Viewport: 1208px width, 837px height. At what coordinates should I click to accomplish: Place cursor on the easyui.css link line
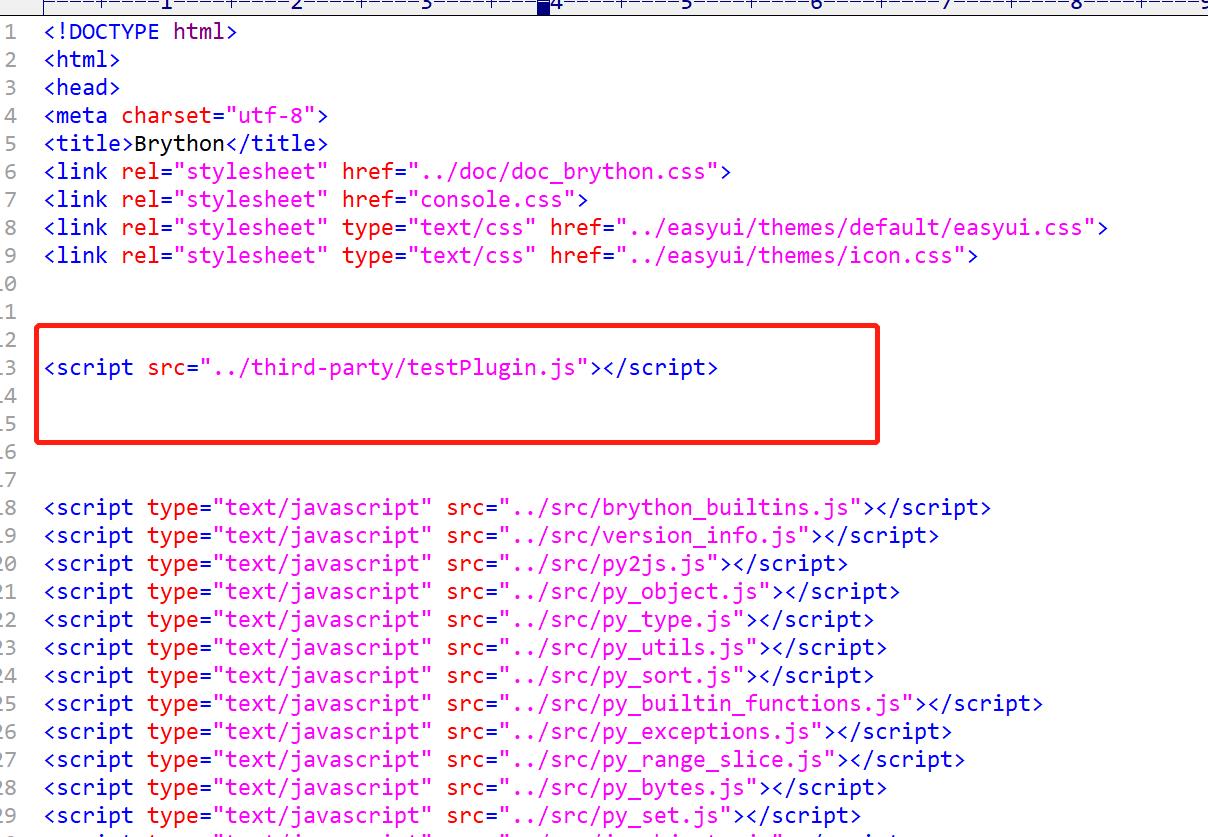coord(576,228)
